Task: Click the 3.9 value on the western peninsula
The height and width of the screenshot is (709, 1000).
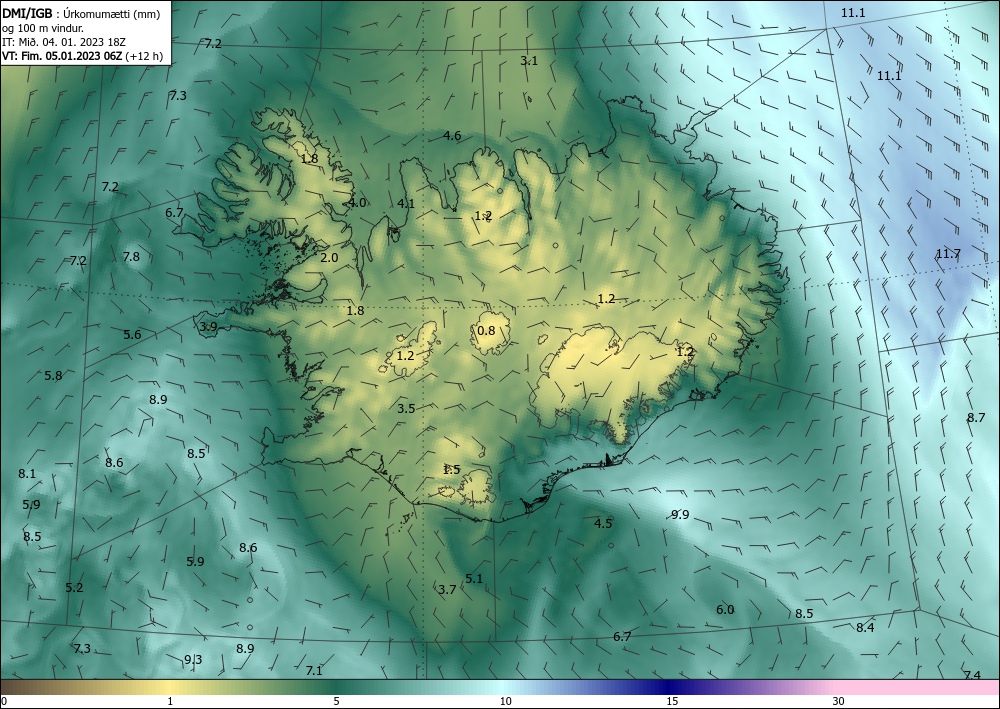Action: (x=209, y=326)
